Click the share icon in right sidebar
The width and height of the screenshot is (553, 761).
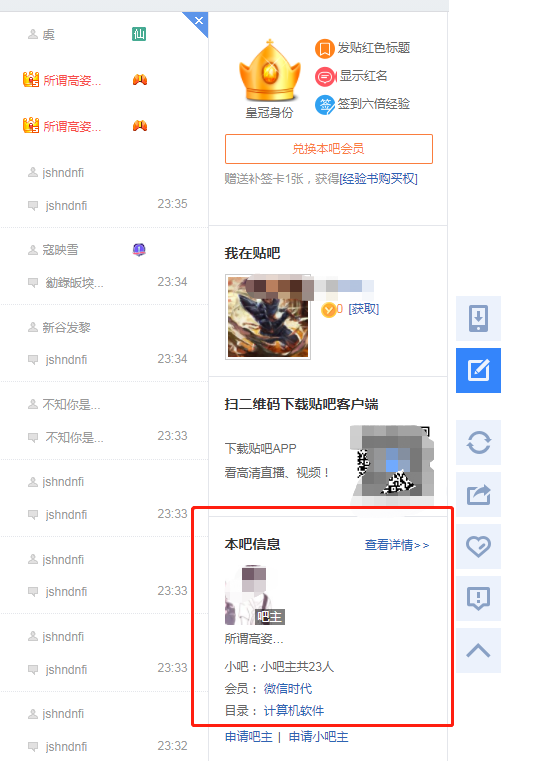[478, 495]
